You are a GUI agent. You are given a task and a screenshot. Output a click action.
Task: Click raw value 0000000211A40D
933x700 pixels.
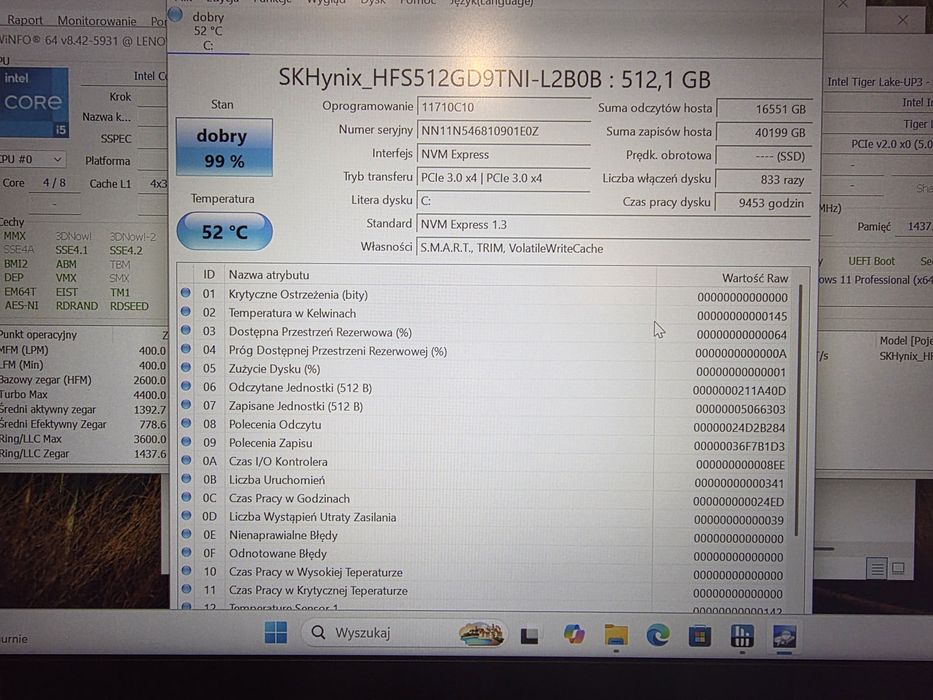(x=739, y=391)
